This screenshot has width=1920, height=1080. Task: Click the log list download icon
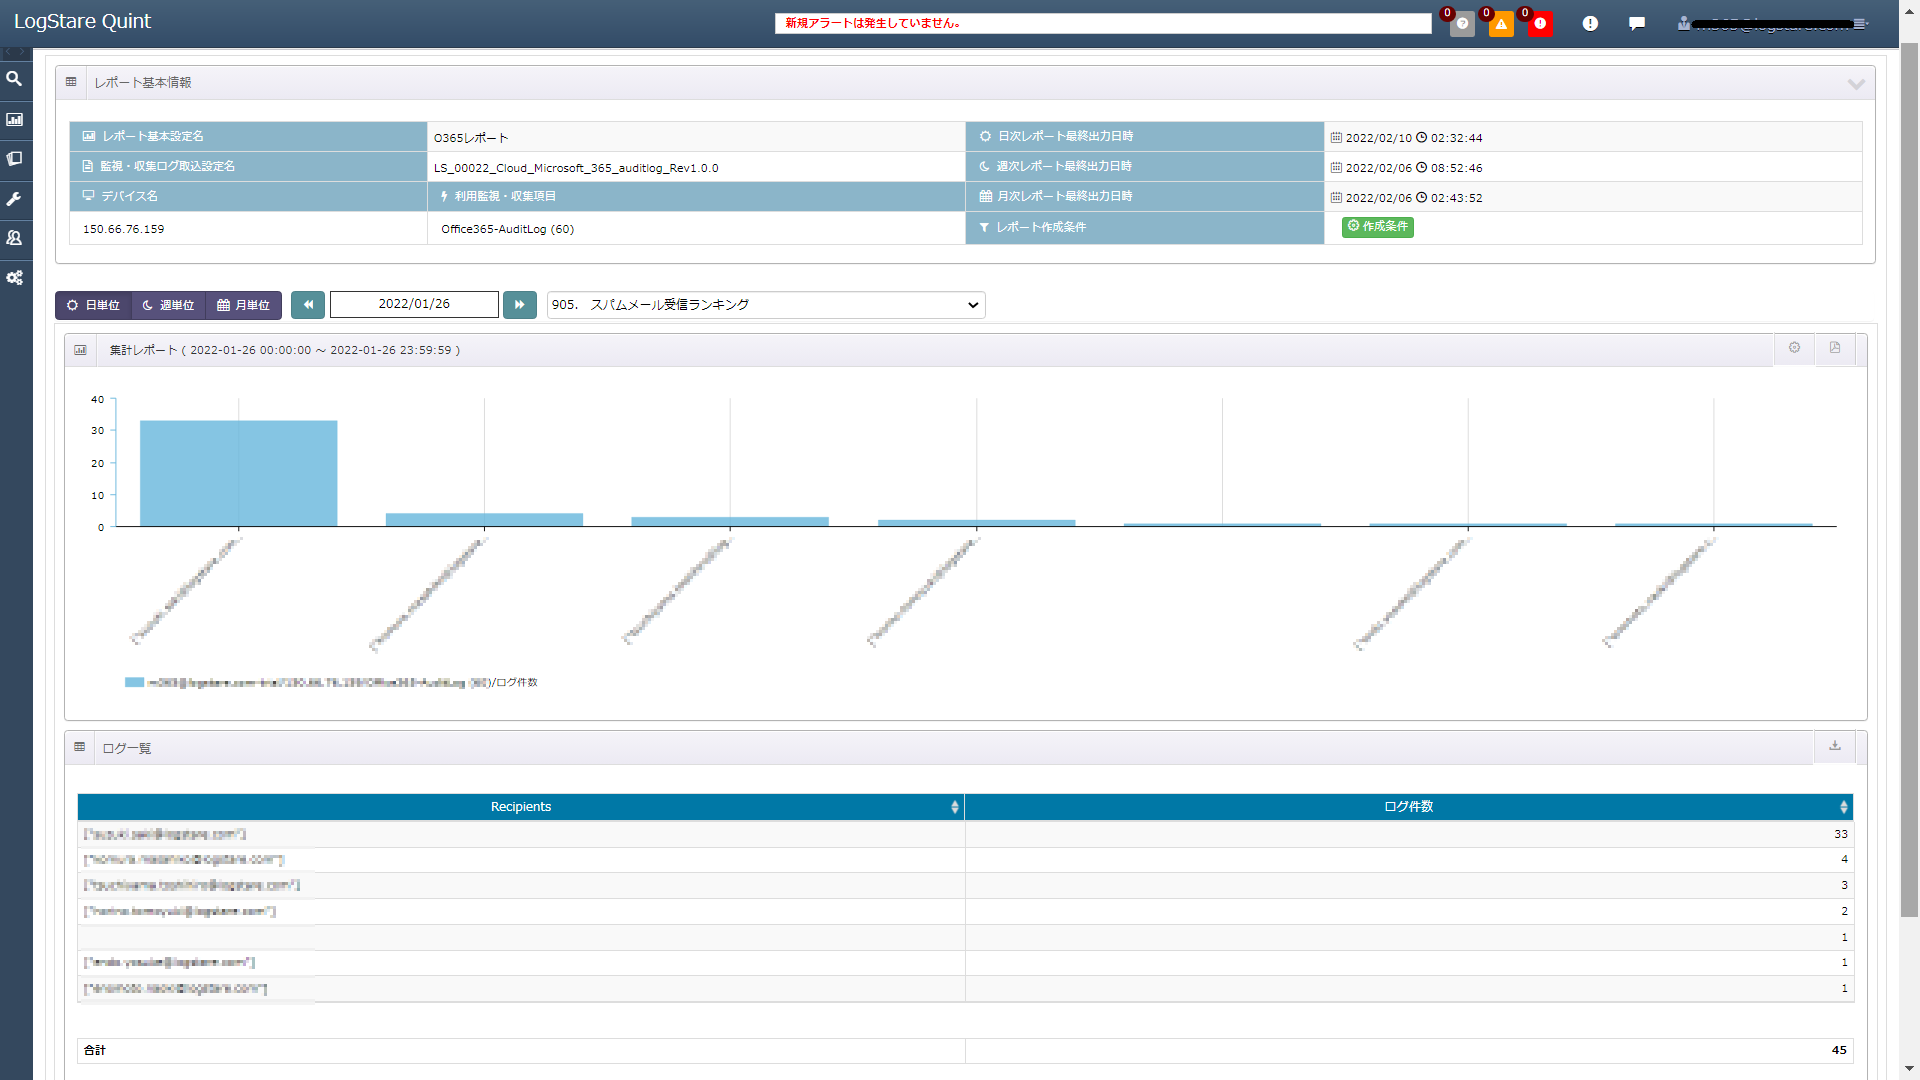pyautogui.click(x=1835, y=746)
